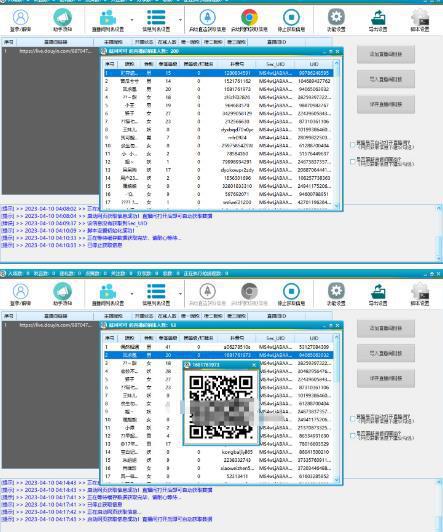
Task: Click the greyed-out rocket icon in the QR-code window
Action: point(208,291)
